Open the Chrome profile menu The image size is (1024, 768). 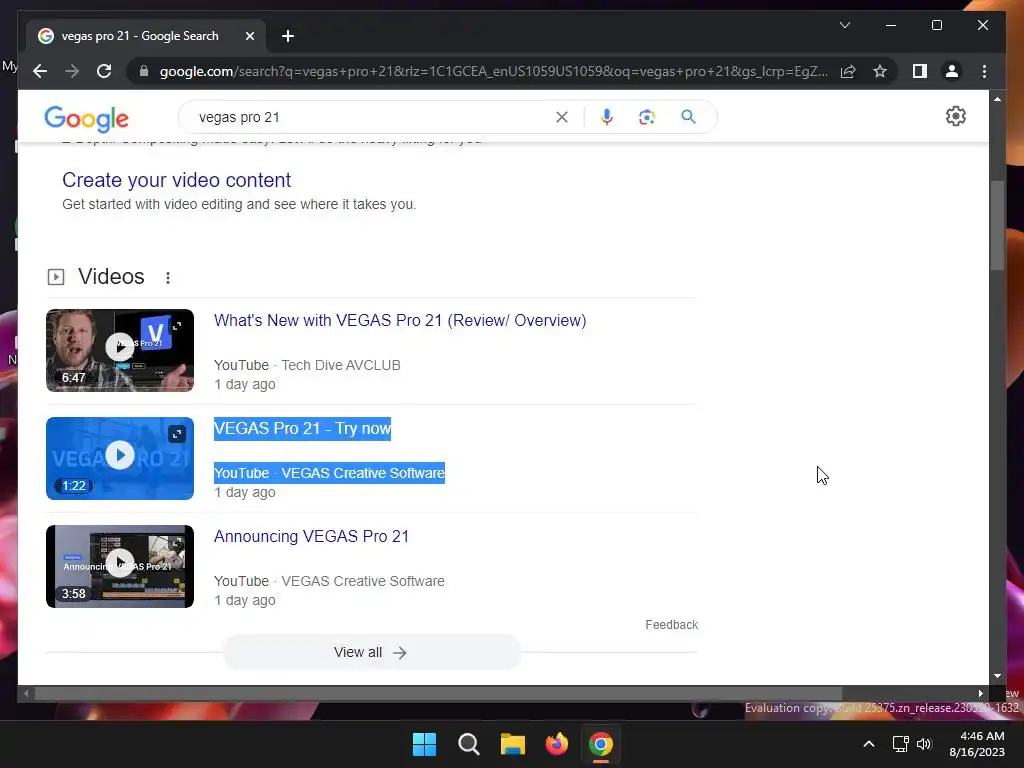952,71
